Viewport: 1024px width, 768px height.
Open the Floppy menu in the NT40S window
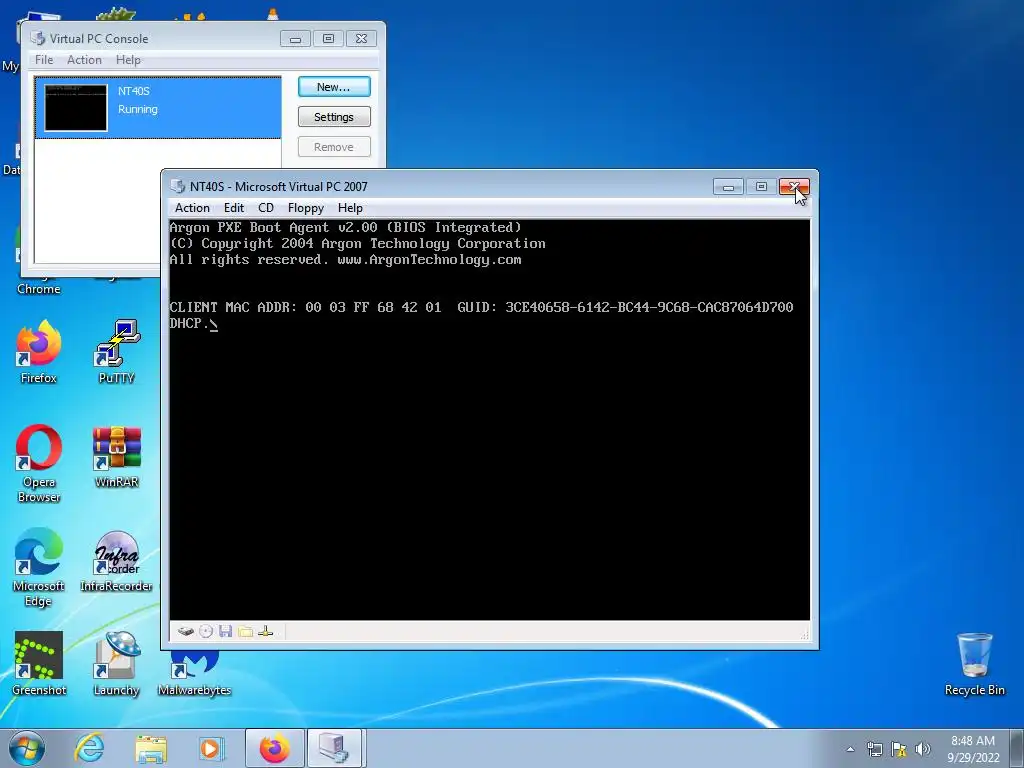click(x=306, y=208)
